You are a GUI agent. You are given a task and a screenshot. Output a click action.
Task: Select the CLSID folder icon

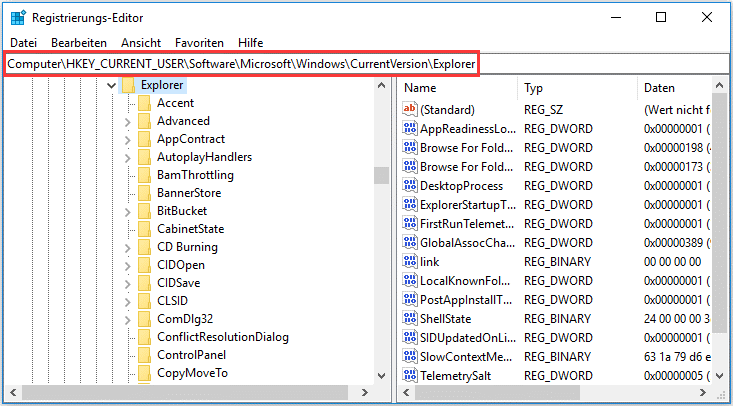point(144,301)
